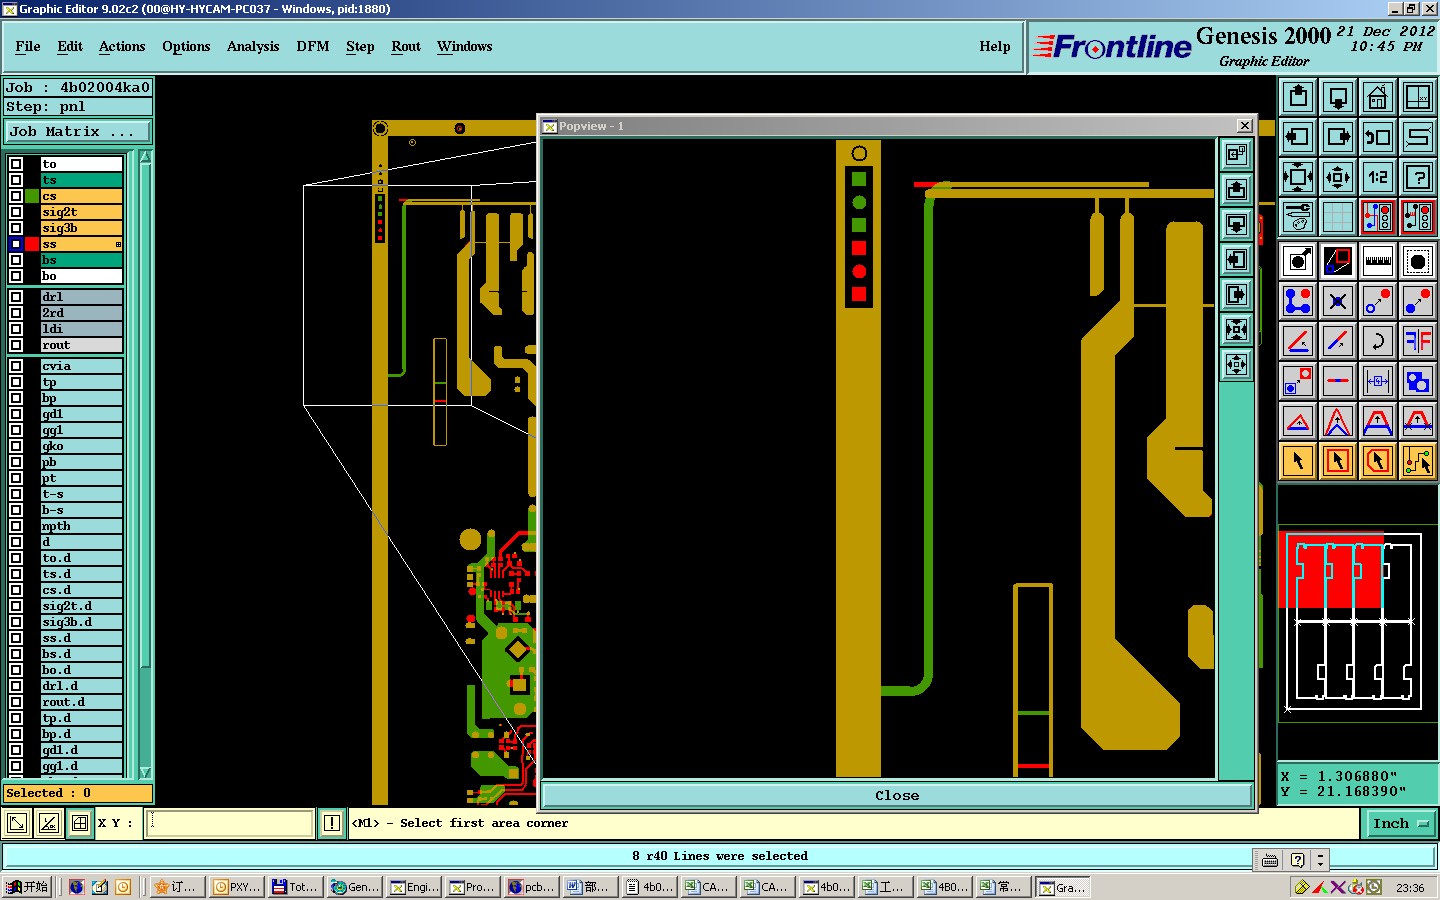
Task: Open the Actions menu
Action: tap(122, 47)
